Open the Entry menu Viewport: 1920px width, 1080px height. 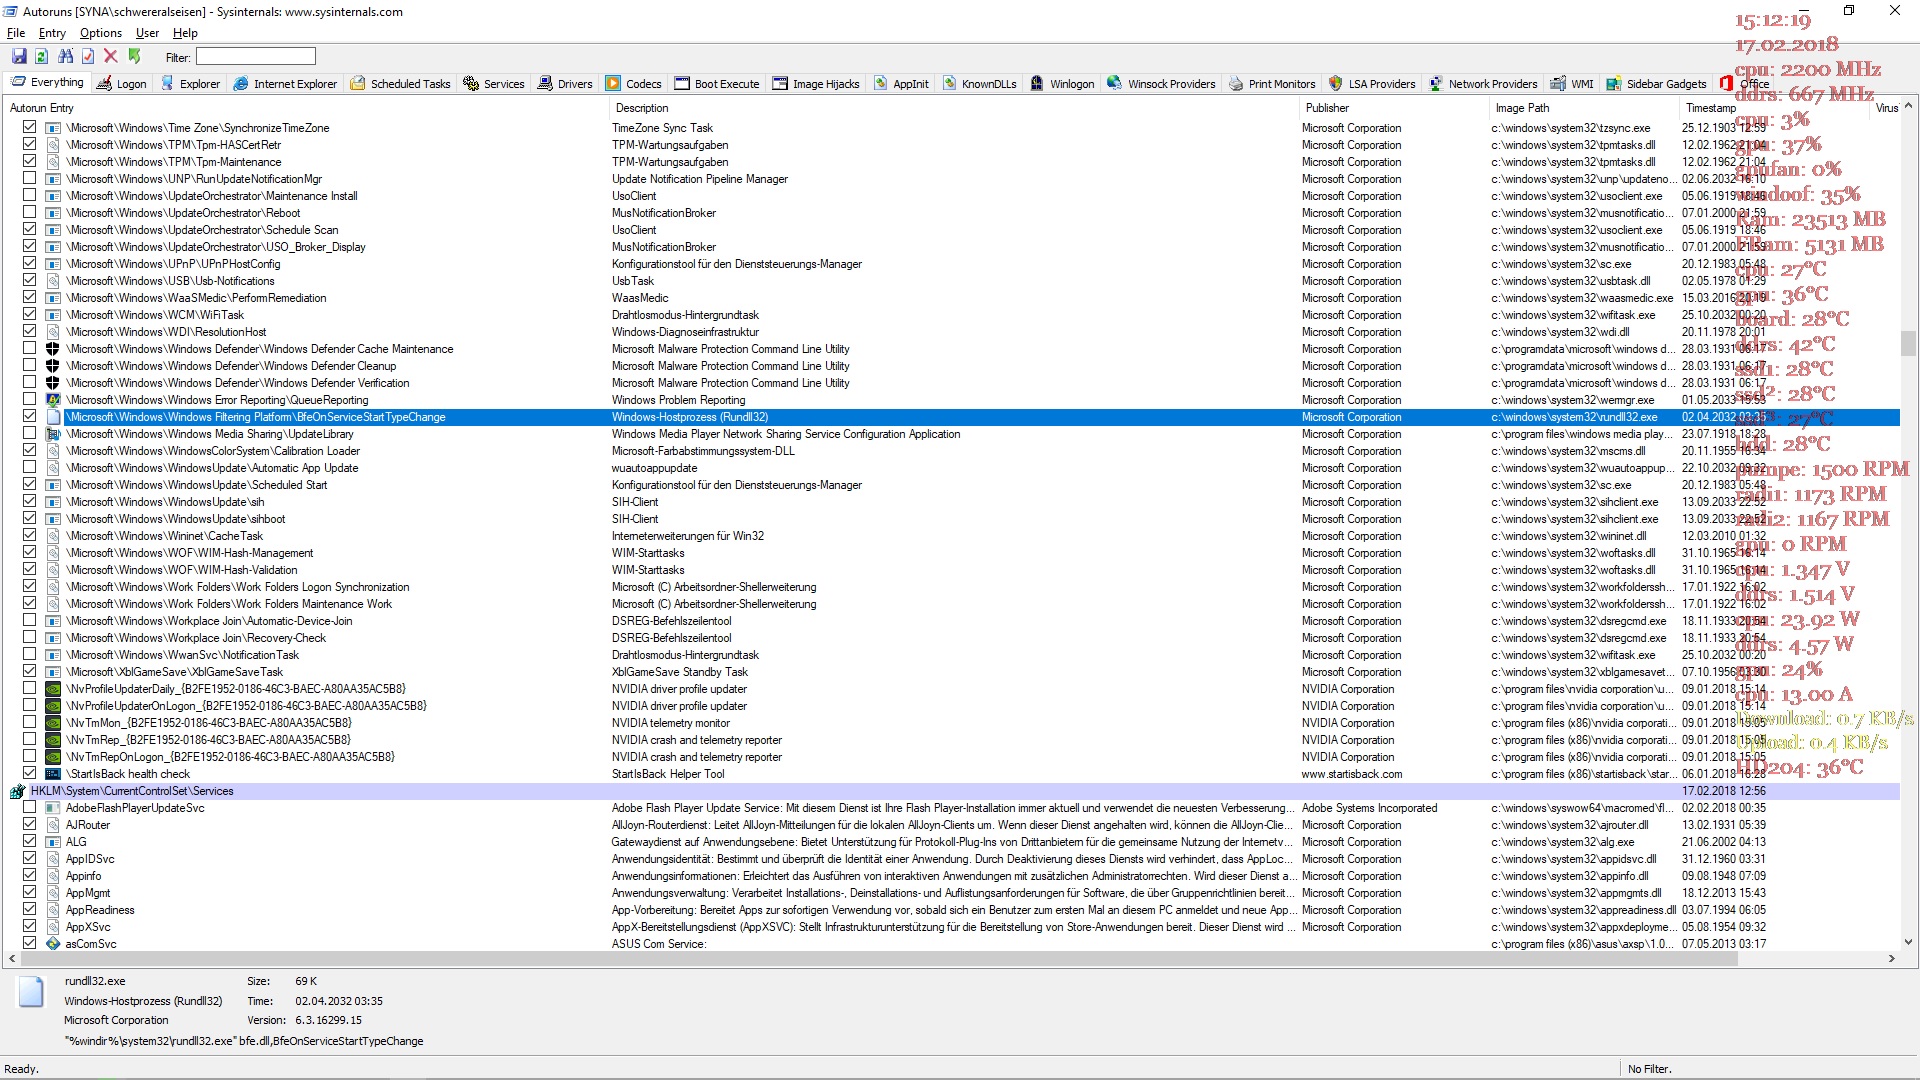point(52,33)
